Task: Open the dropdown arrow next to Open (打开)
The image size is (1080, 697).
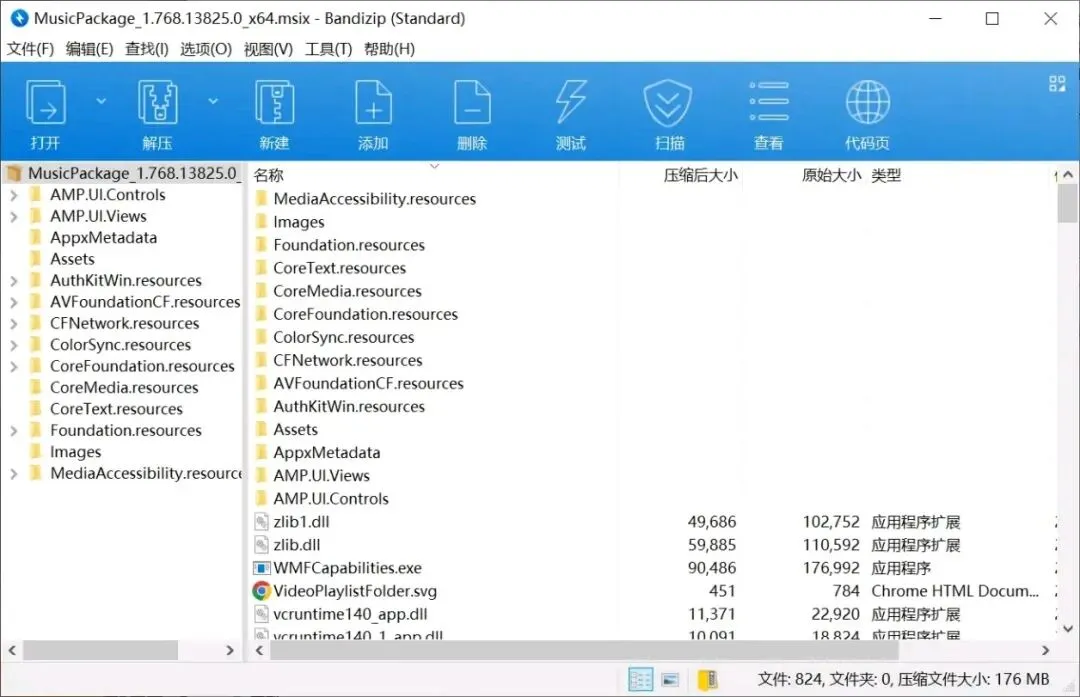Action: (101, 101)
